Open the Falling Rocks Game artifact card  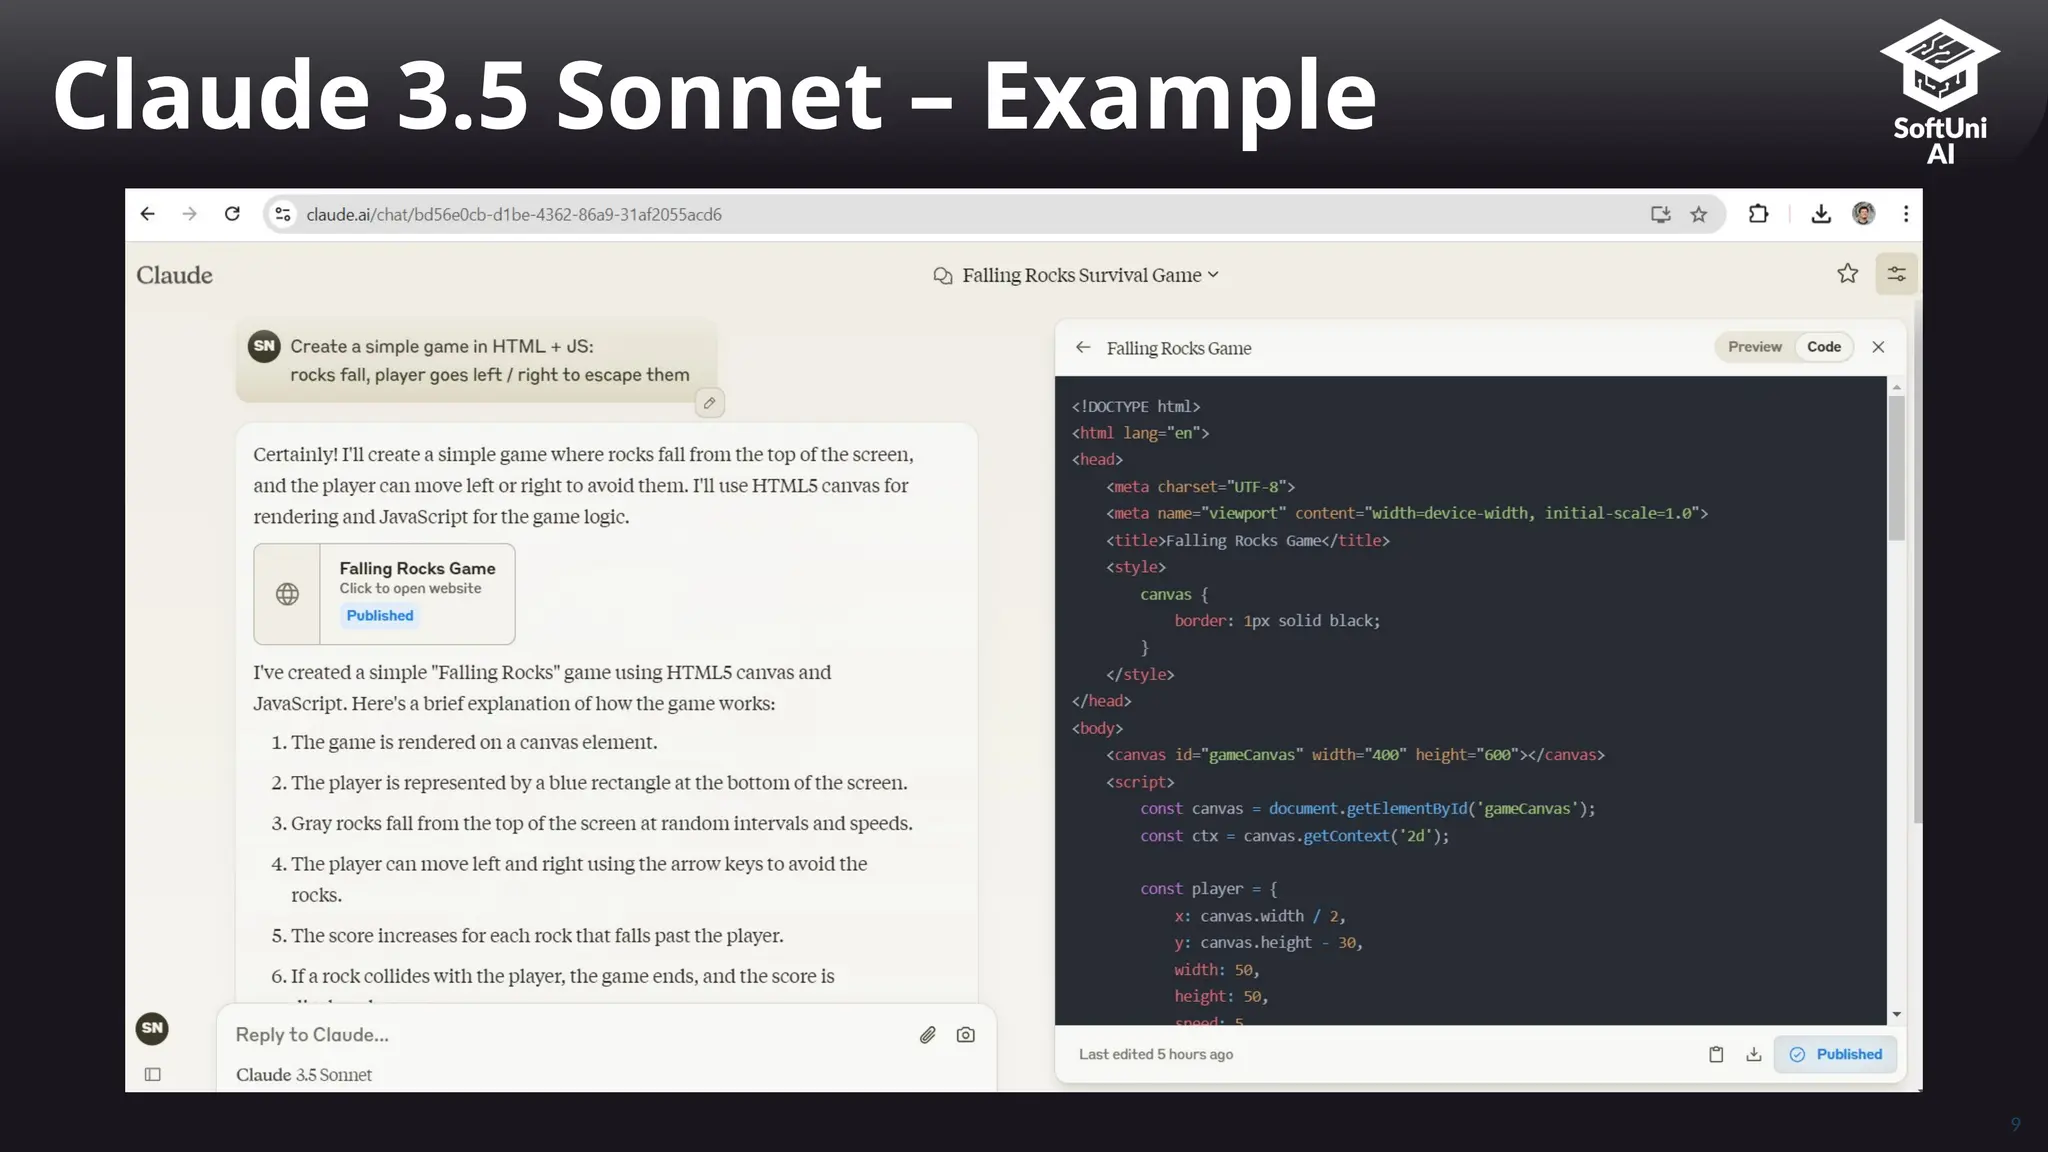point(384,594)
